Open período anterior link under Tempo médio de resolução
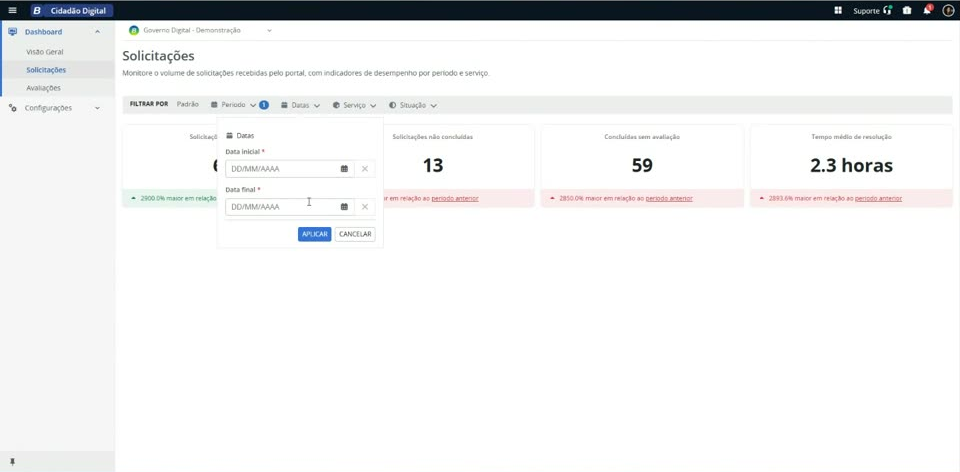Image resolution: width=960 pixels, height=472 pixels. pos(879,198)
